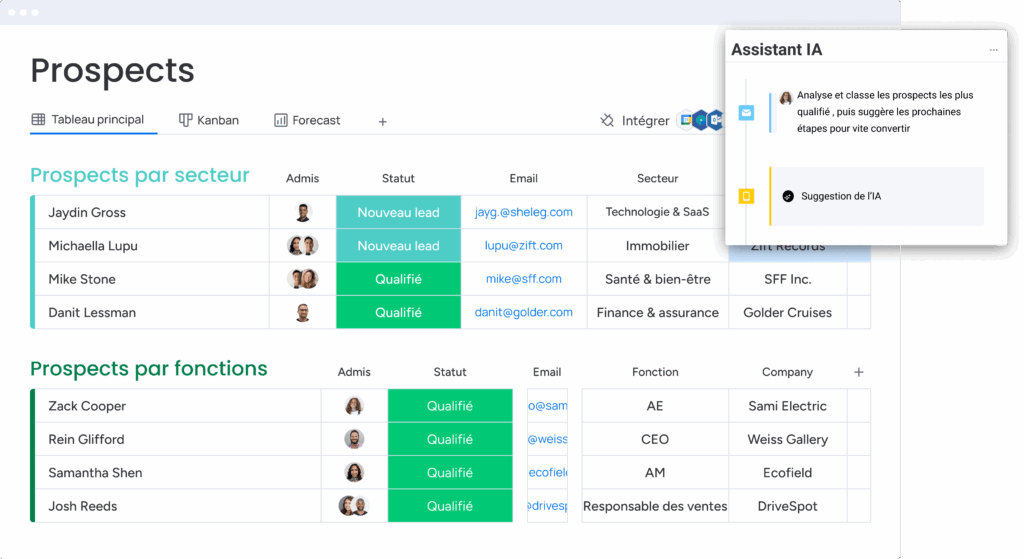The height and width of the screenshot is (559, 1024).
Task: Open email link danit@golder.com
Action: pyautogui.click(x=524, y=312)
